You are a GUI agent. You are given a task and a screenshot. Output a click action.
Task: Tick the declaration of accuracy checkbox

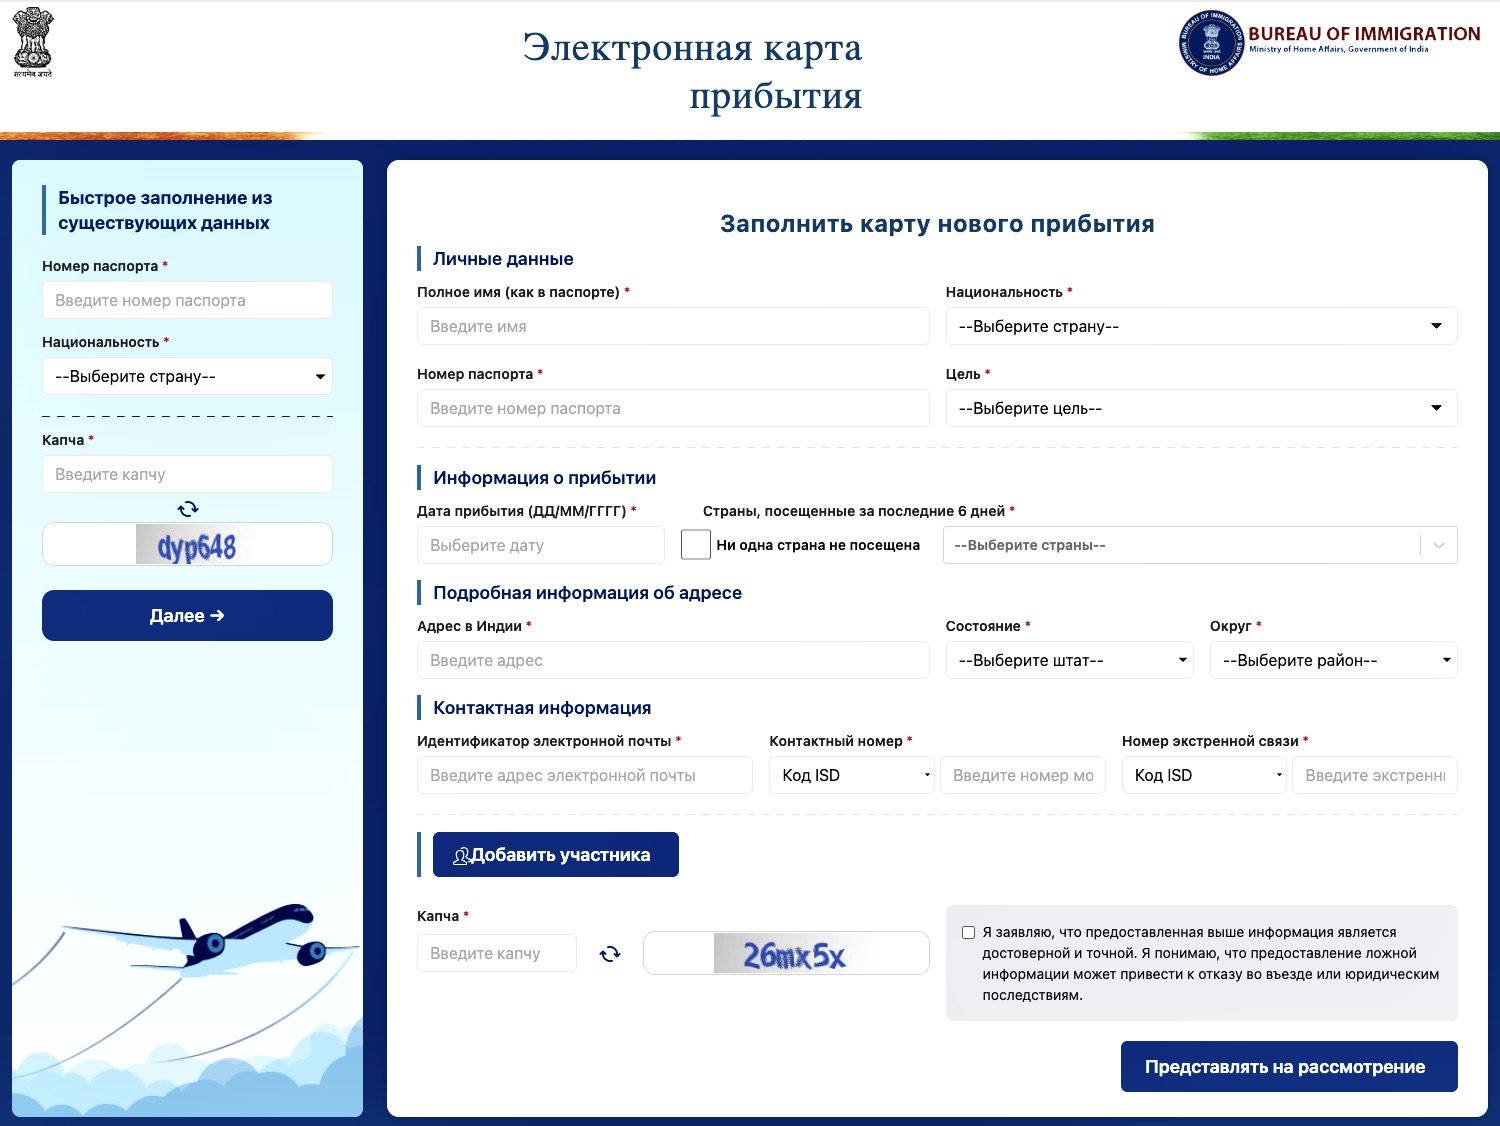pyautogui.click(x=968, y=933)
